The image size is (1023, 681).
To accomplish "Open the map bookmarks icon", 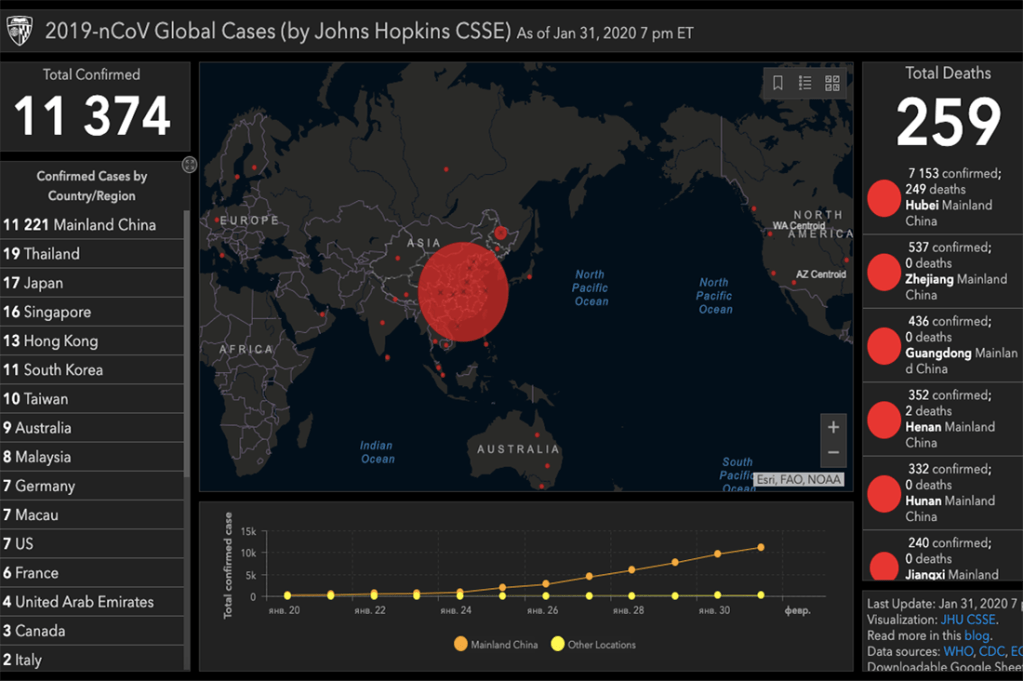I will [x=778, y=83].
